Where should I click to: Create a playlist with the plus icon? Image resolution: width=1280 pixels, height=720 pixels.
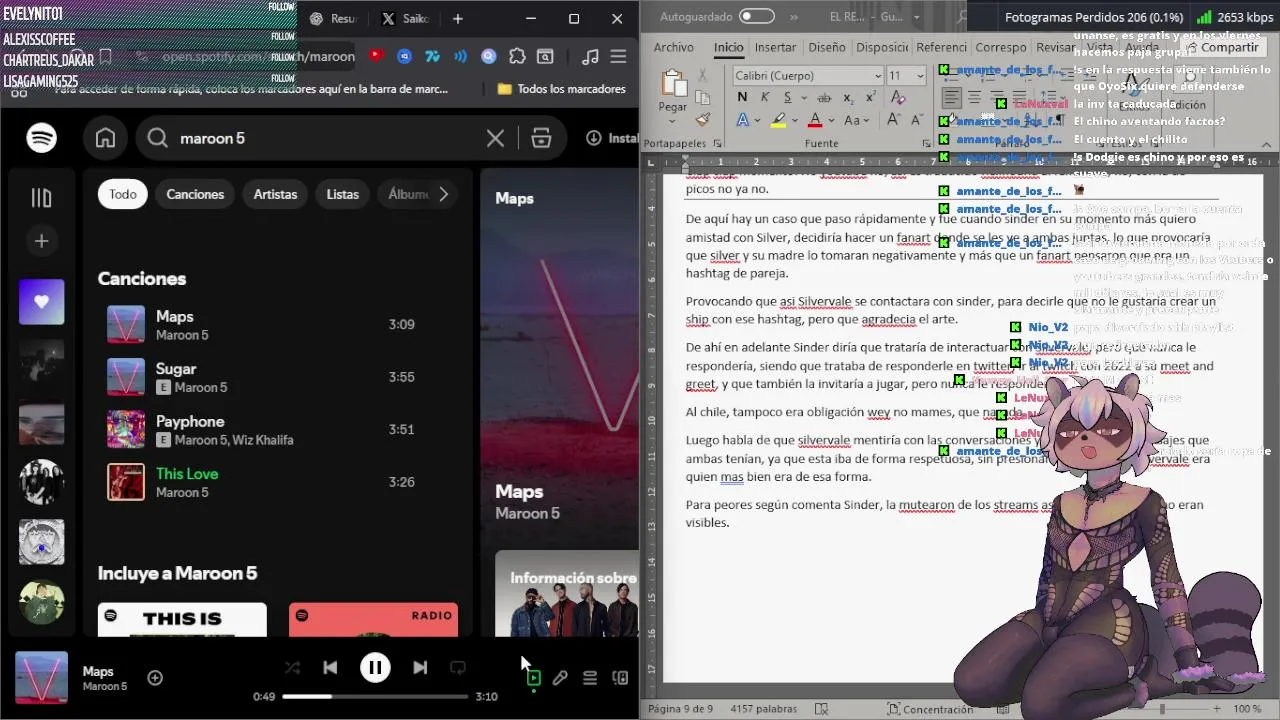(41, 241)
